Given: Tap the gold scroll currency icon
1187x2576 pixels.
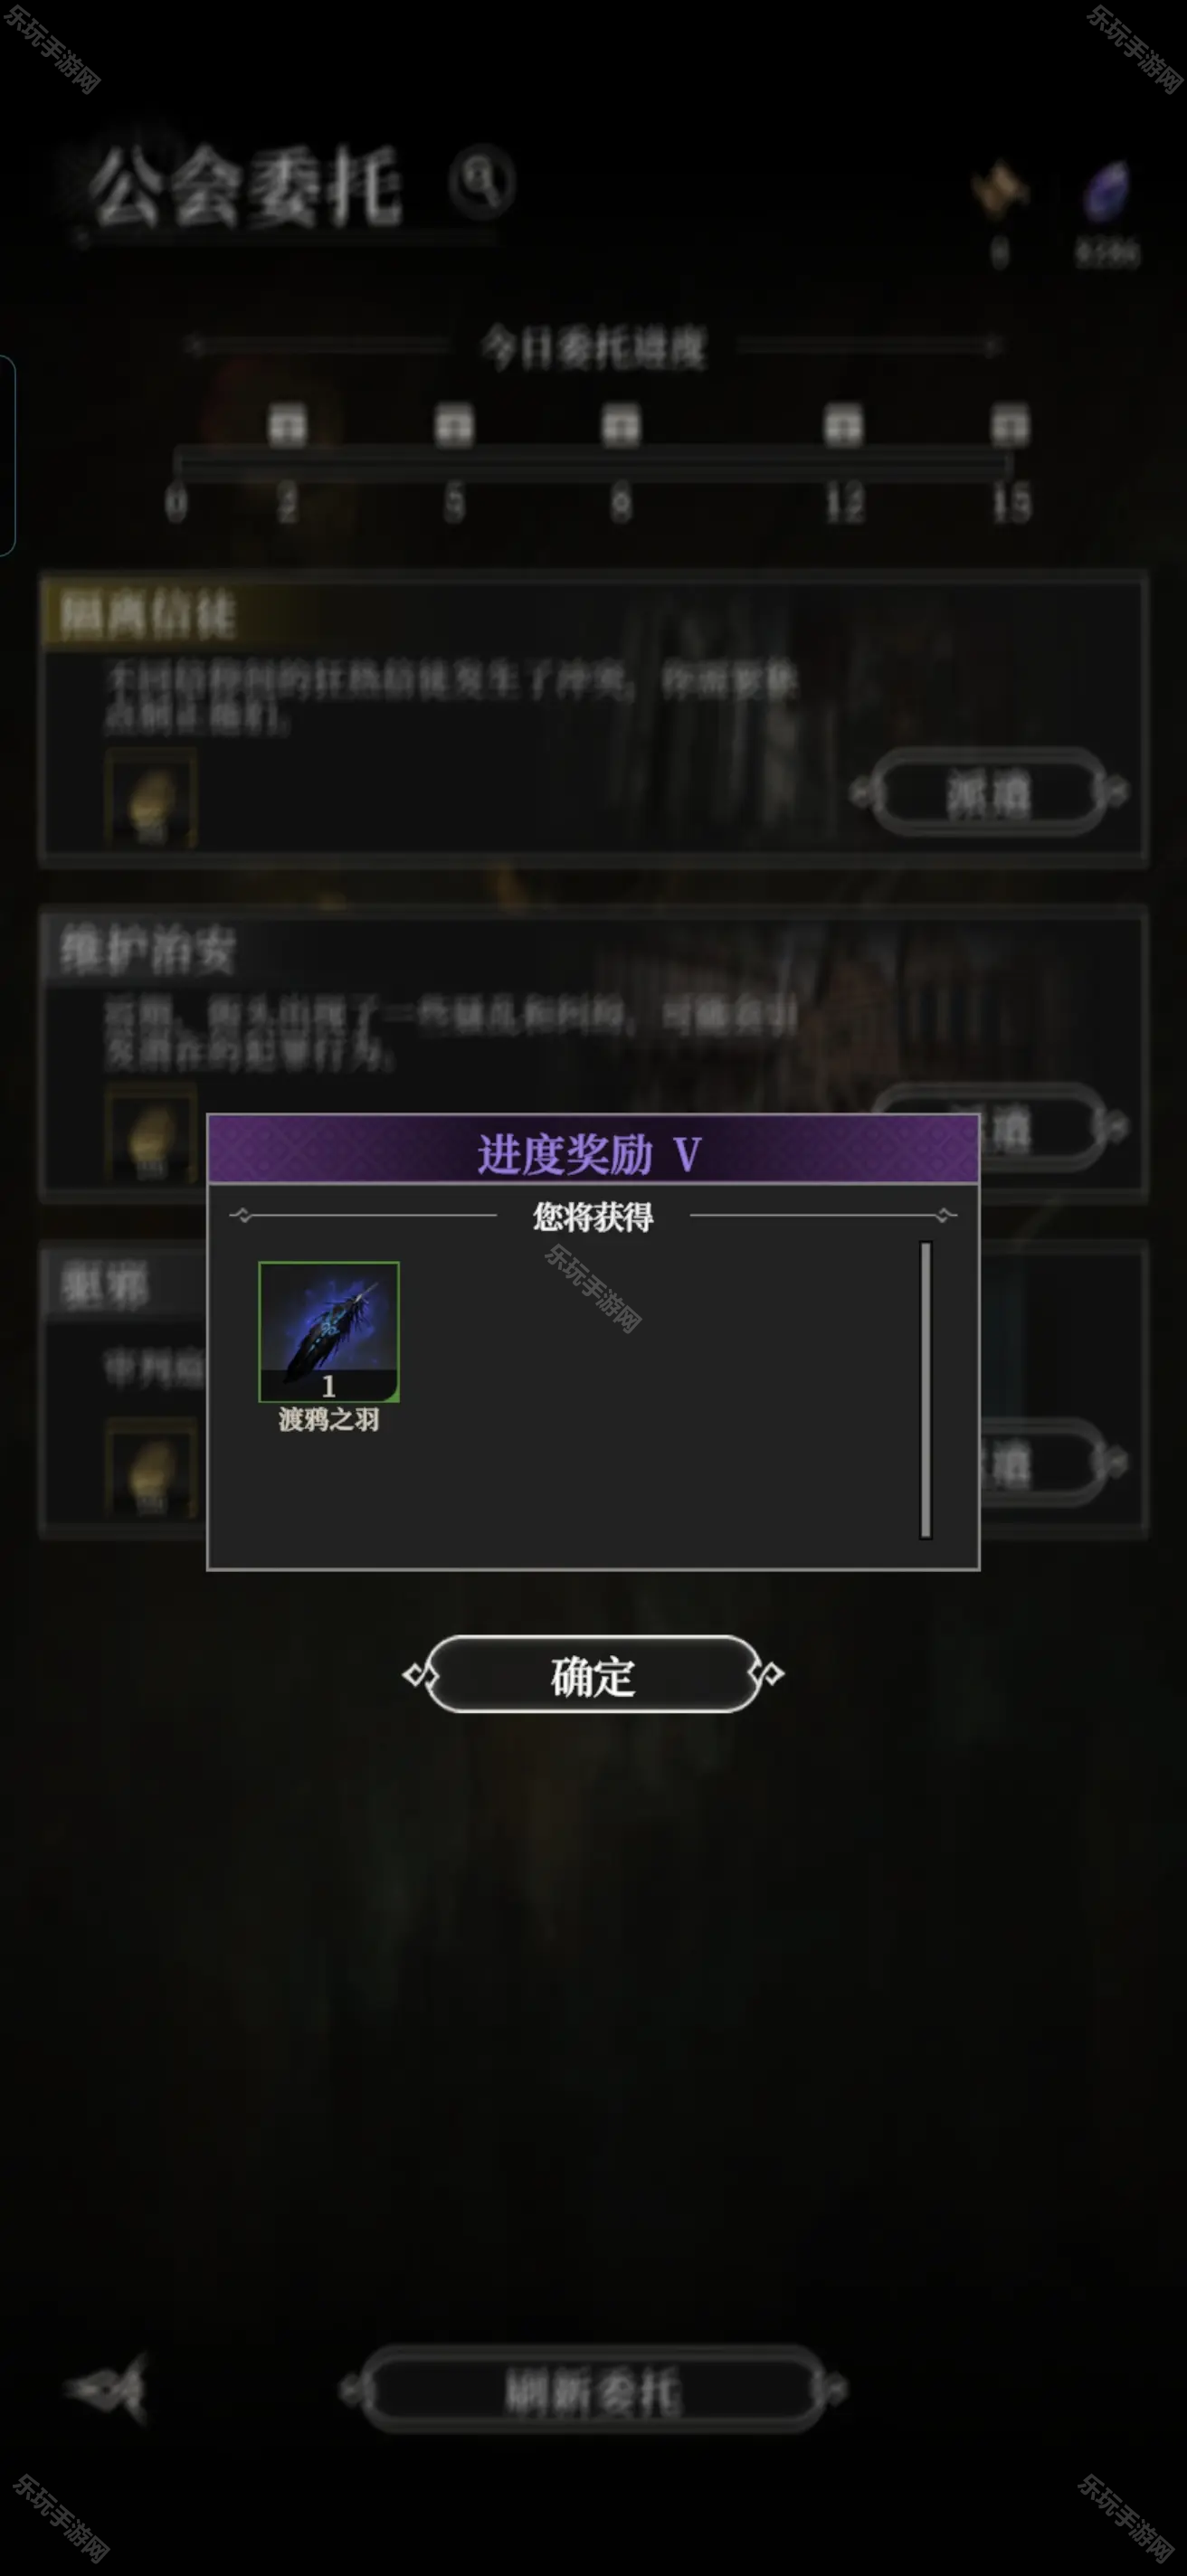Looking at the screenshot, I should pyautogui.click(x=999, y=190).
